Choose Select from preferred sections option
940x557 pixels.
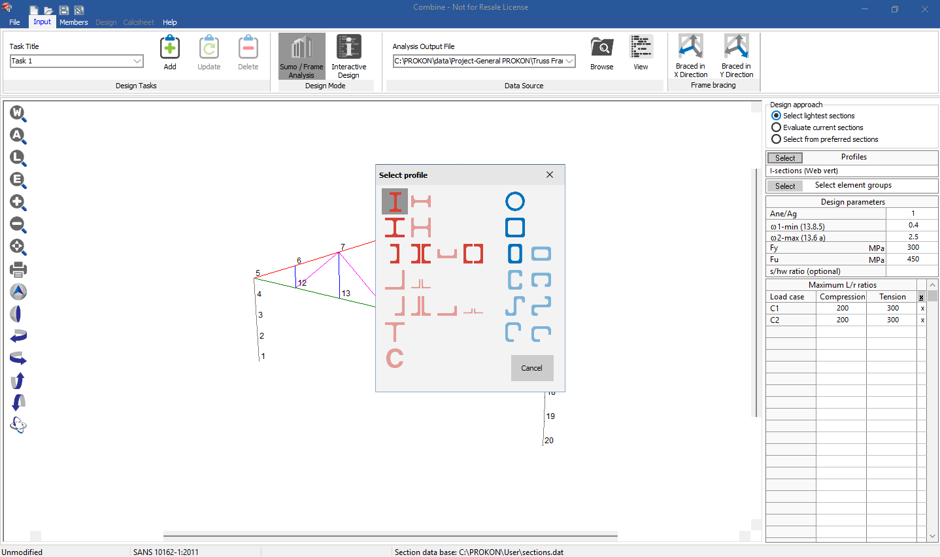(825, 139)
